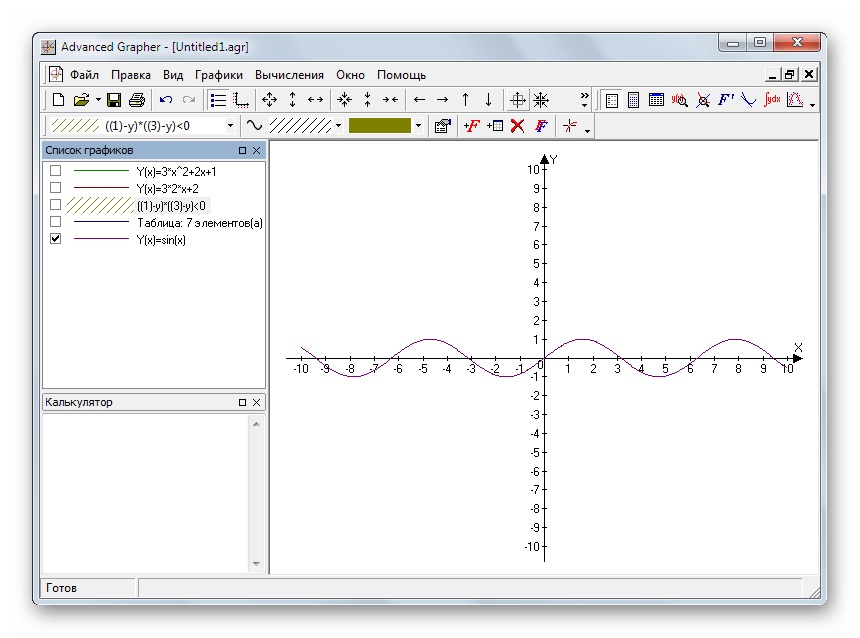Expand the calculus toolbar overflow arrow
The image size is (860, 638).
(x=812, y=104)
